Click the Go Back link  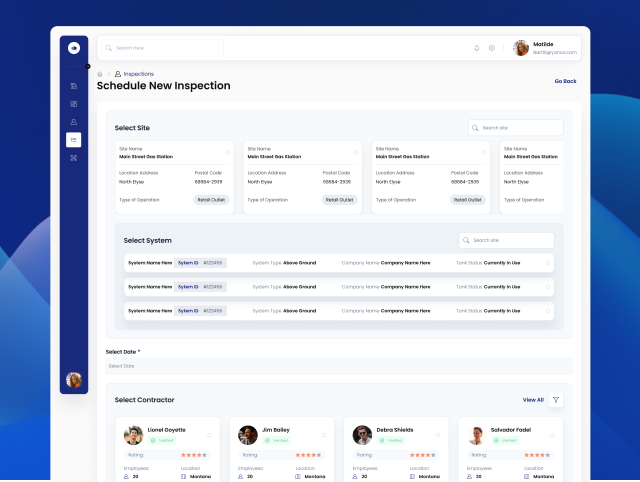[565, 81]
